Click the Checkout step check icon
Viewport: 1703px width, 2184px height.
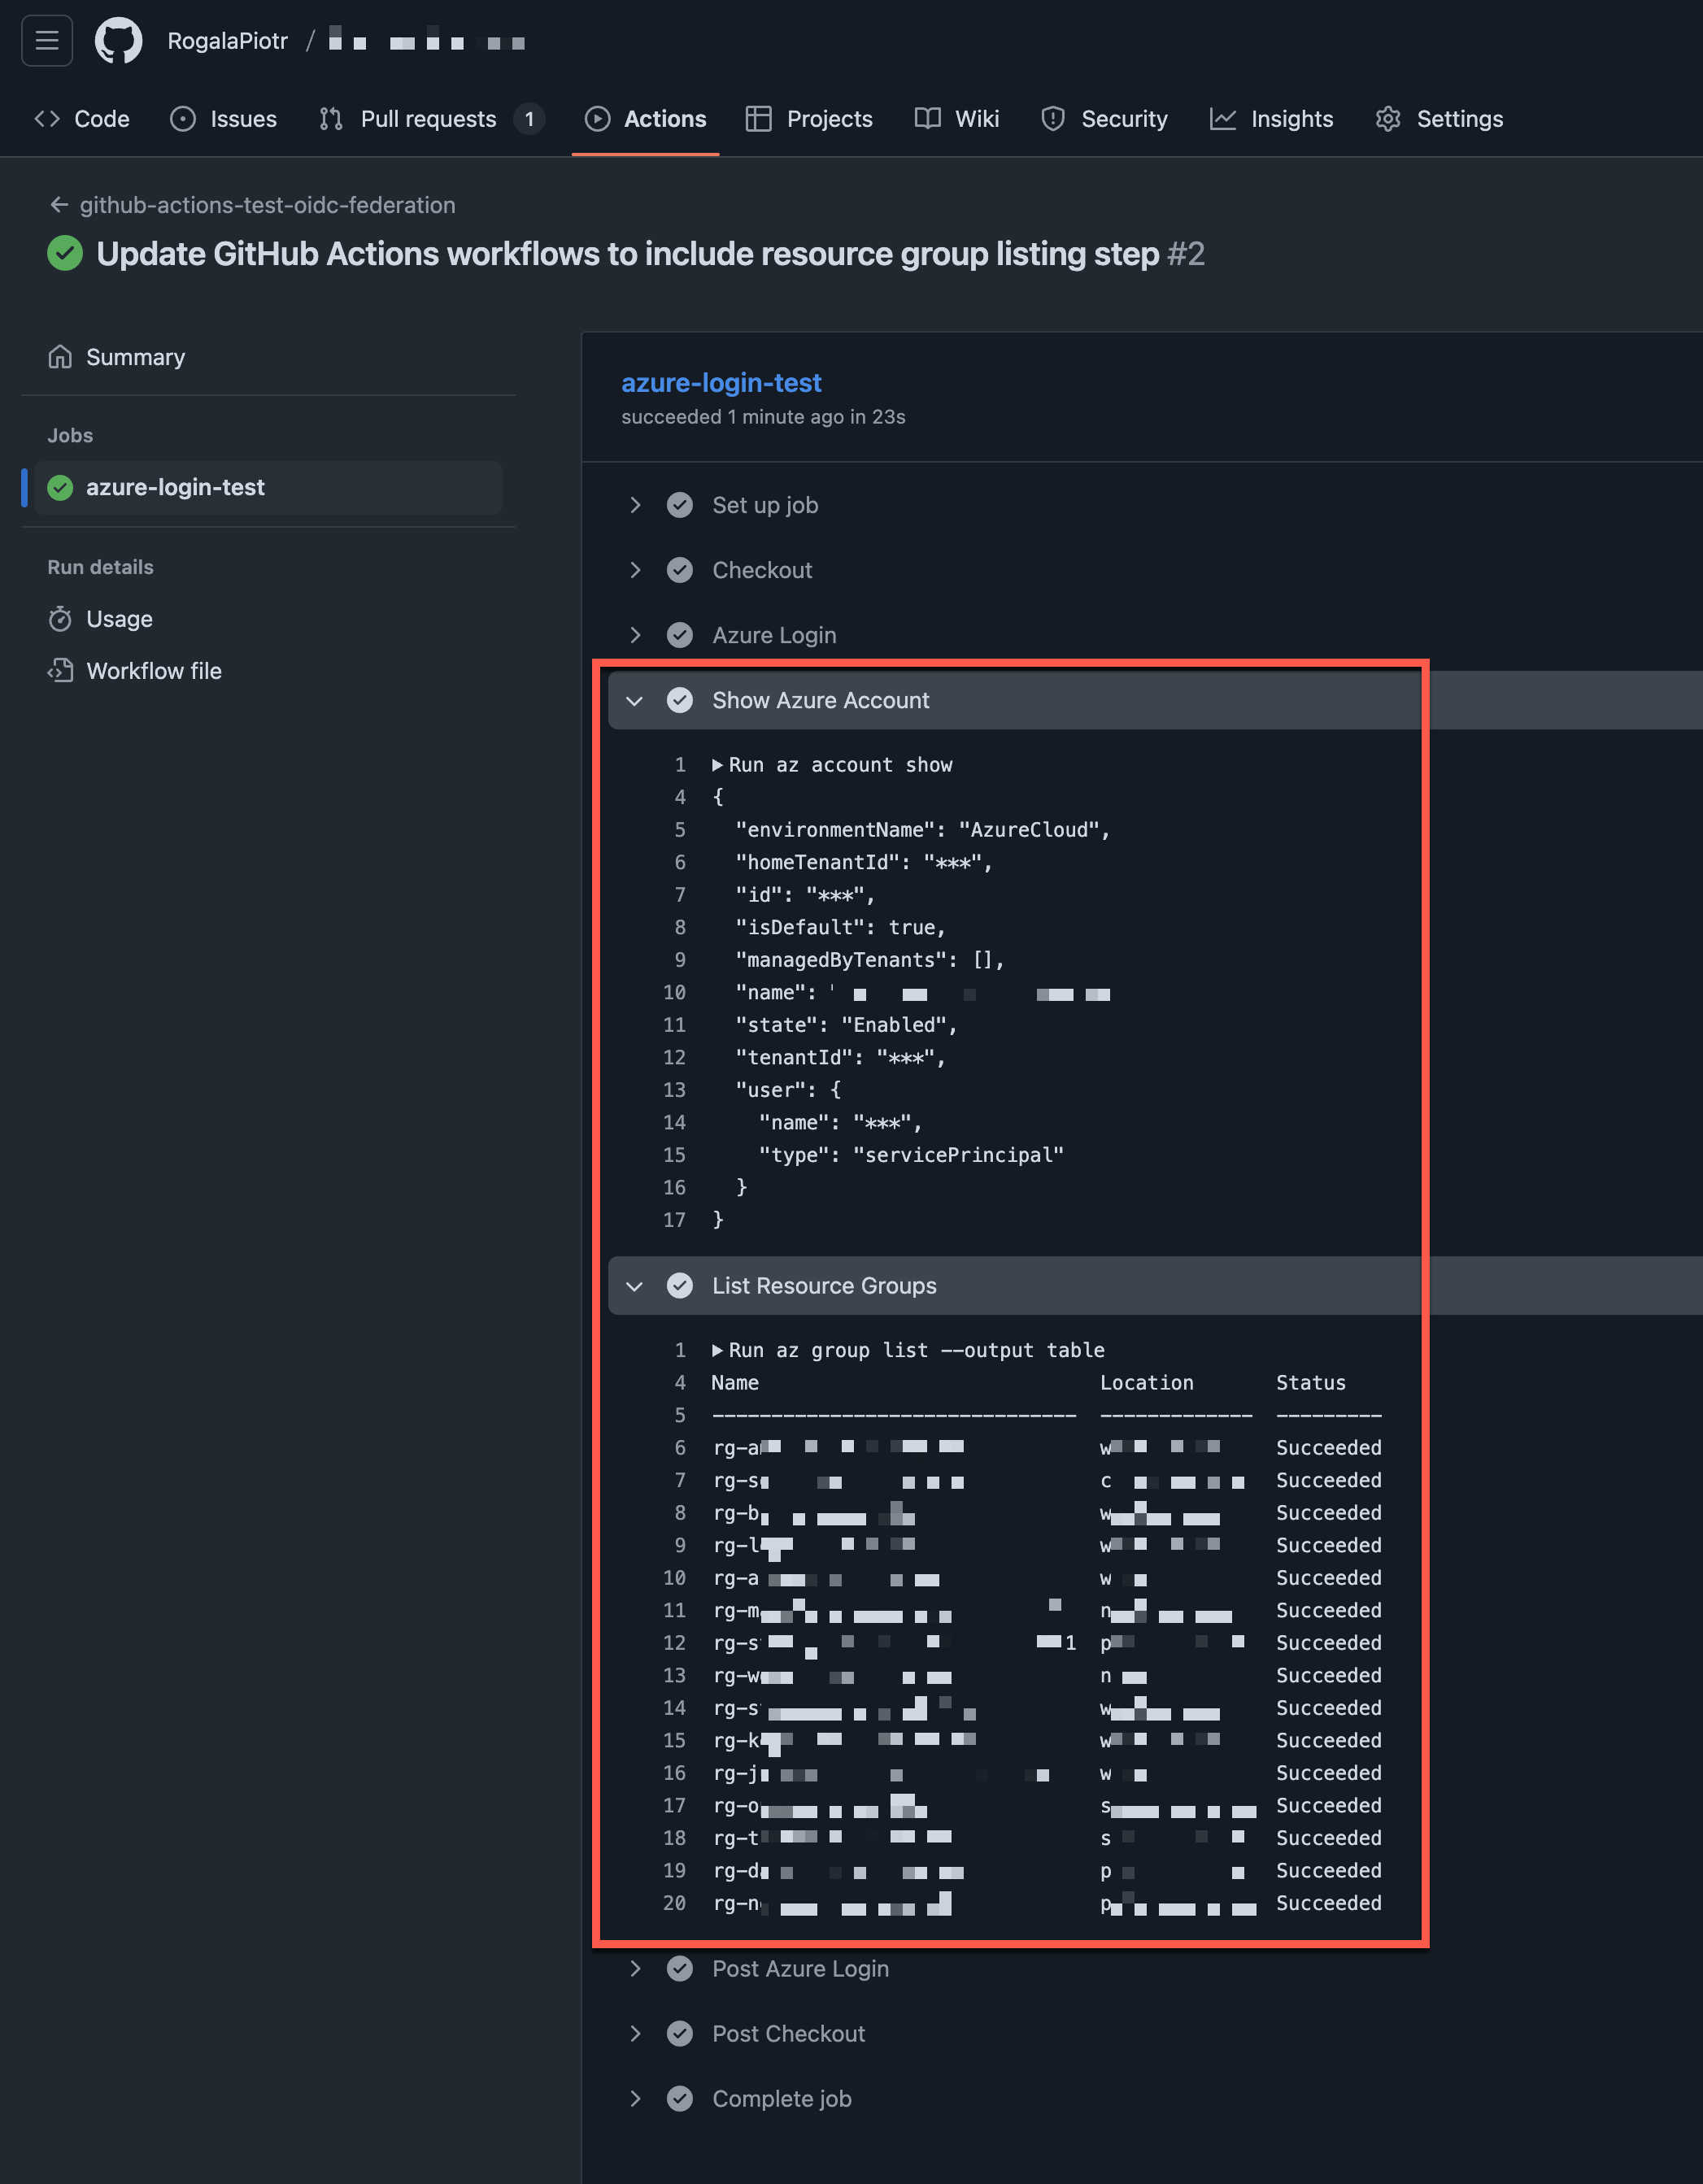click(x=680, y=570)
